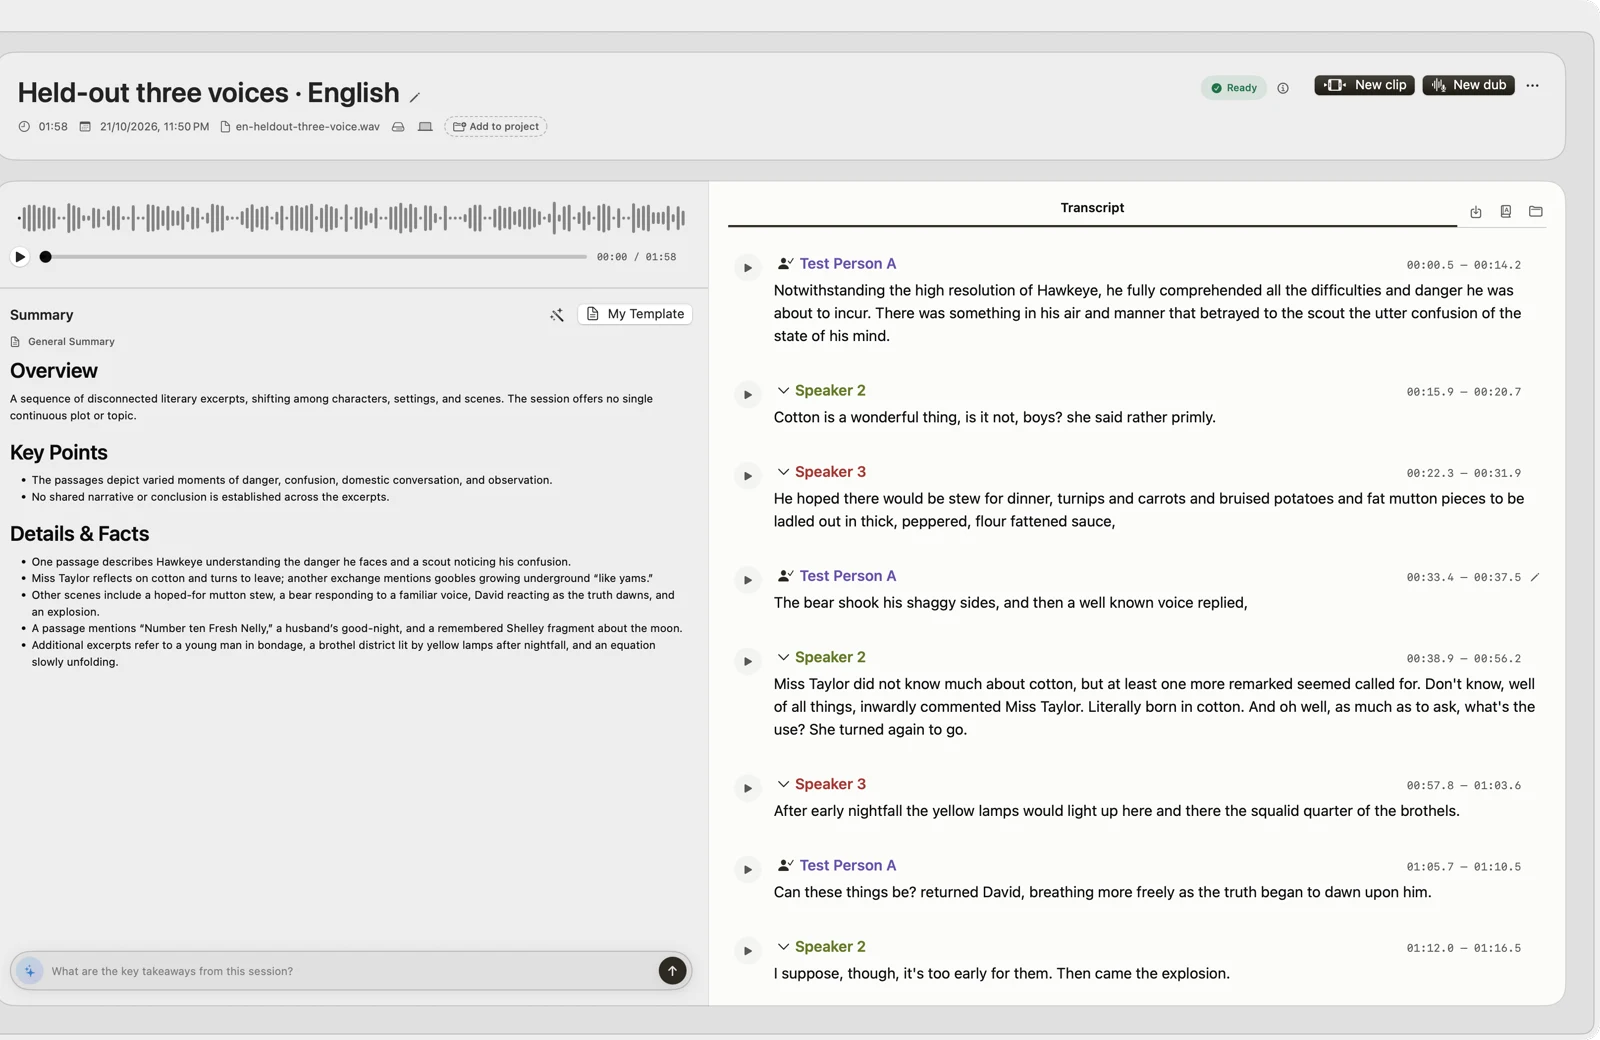Open the info icon next to Ready
The width and height of the screenshot is (1600, 1040).
pyautogui.click(x=1283, y=88)
